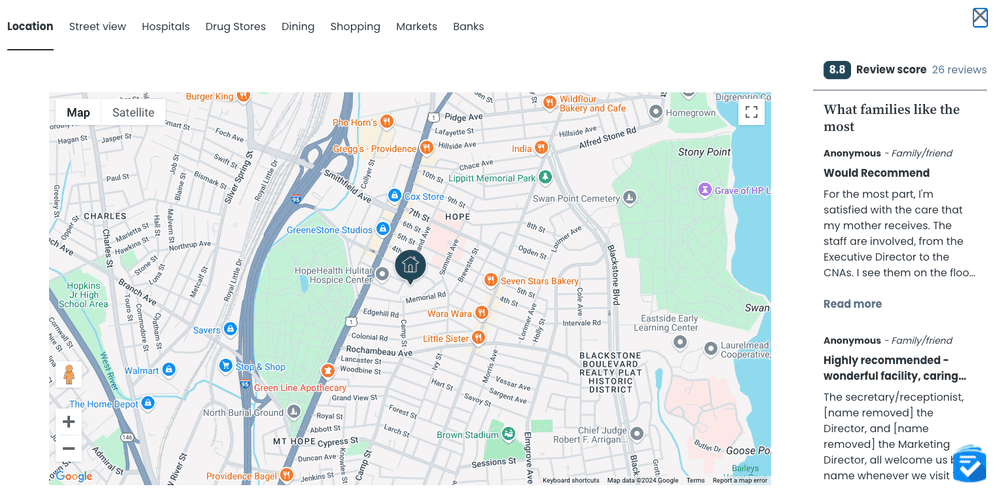Open the Shopping tab
The image size is (999, 495).
point(356,27)
